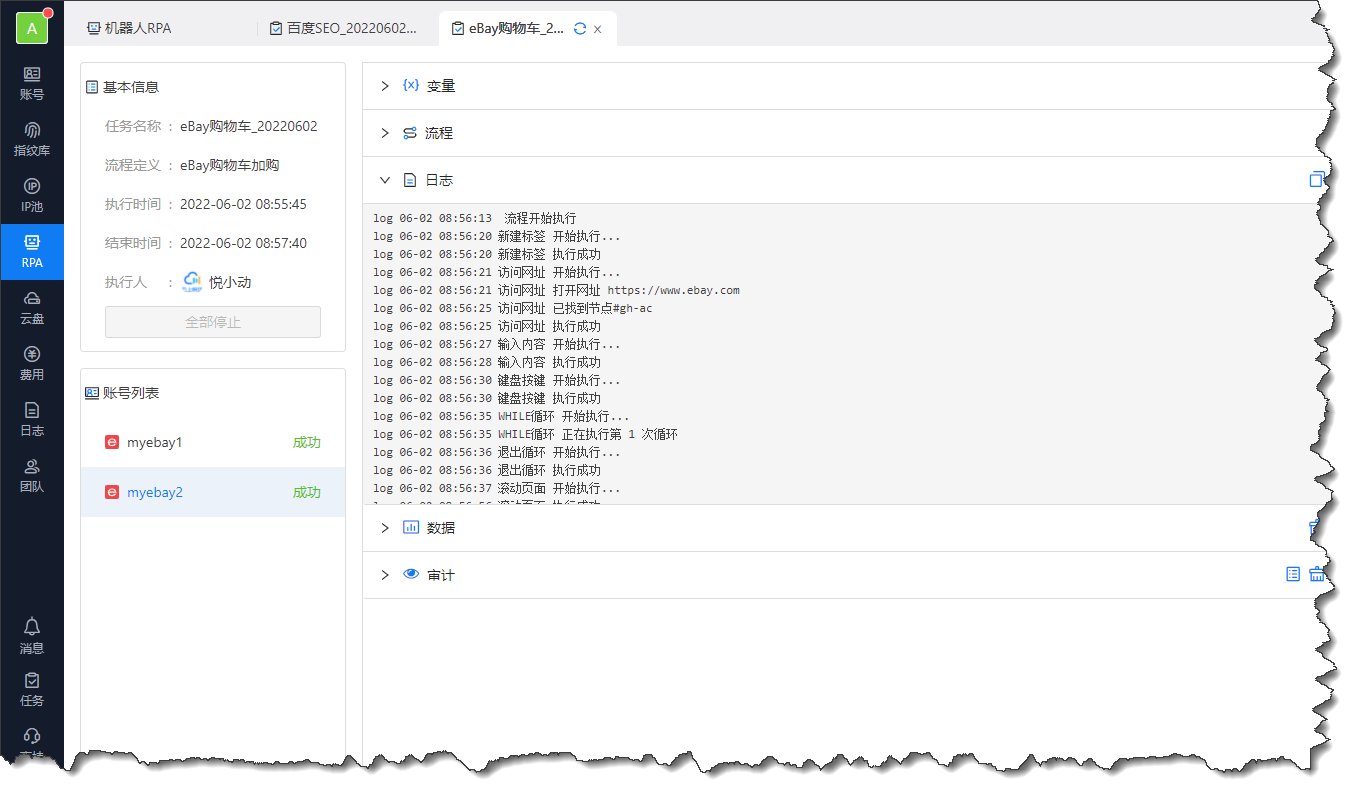Image resolution: width=1357 pixels, height=795 pixels.
Task: Go to the IP池 section
Action: click(32, 195)
